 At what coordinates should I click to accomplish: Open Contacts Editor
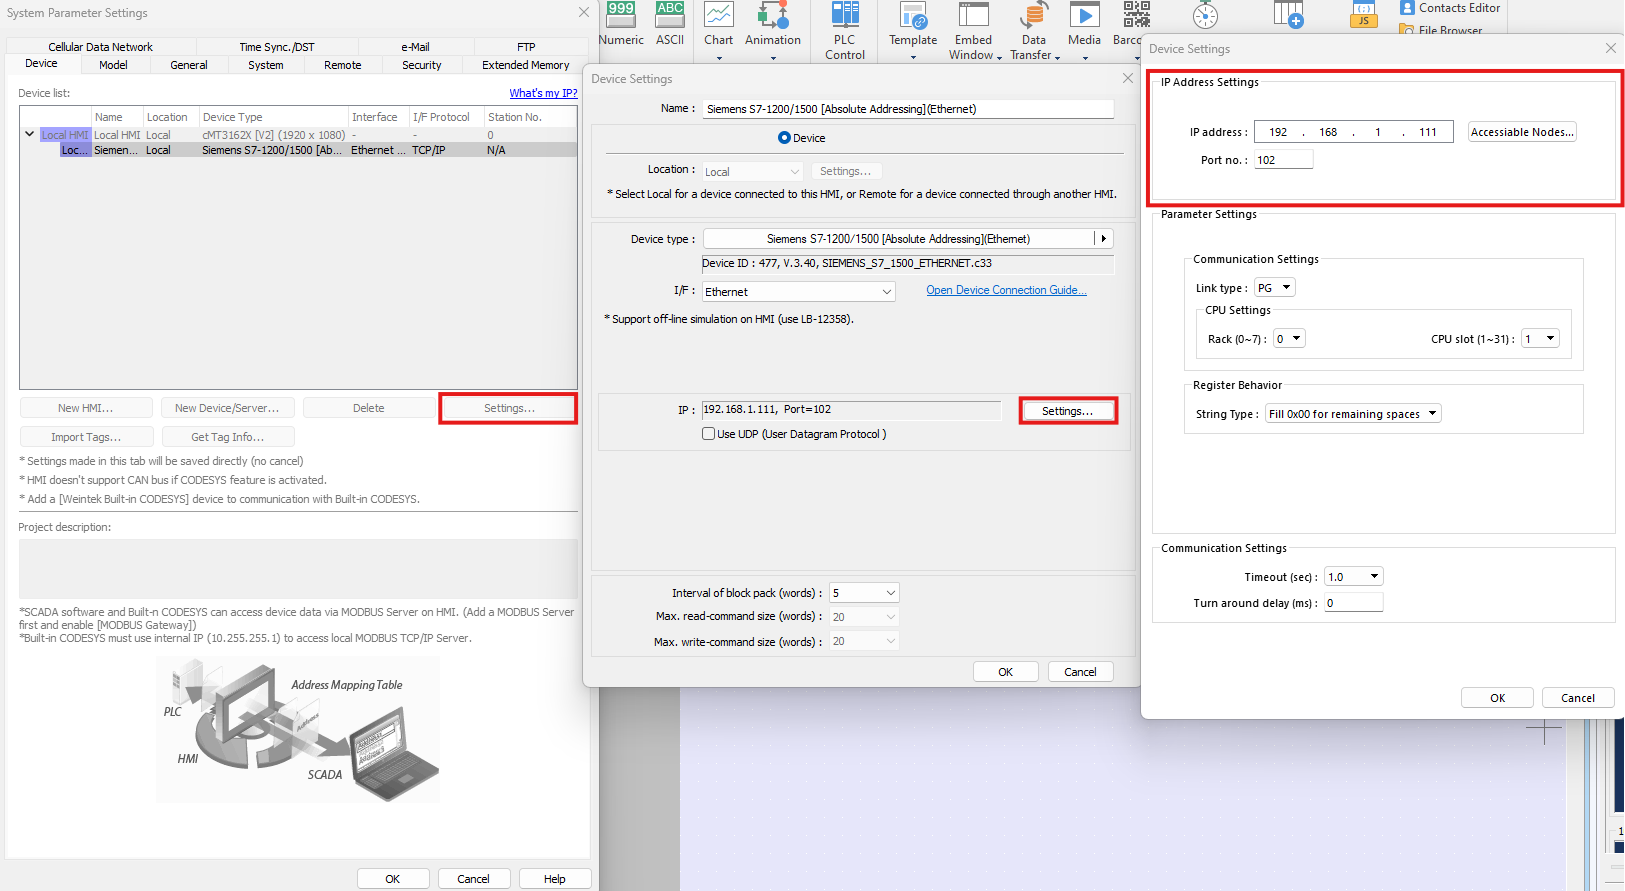pyautogui.click(x=1450, y=8)
